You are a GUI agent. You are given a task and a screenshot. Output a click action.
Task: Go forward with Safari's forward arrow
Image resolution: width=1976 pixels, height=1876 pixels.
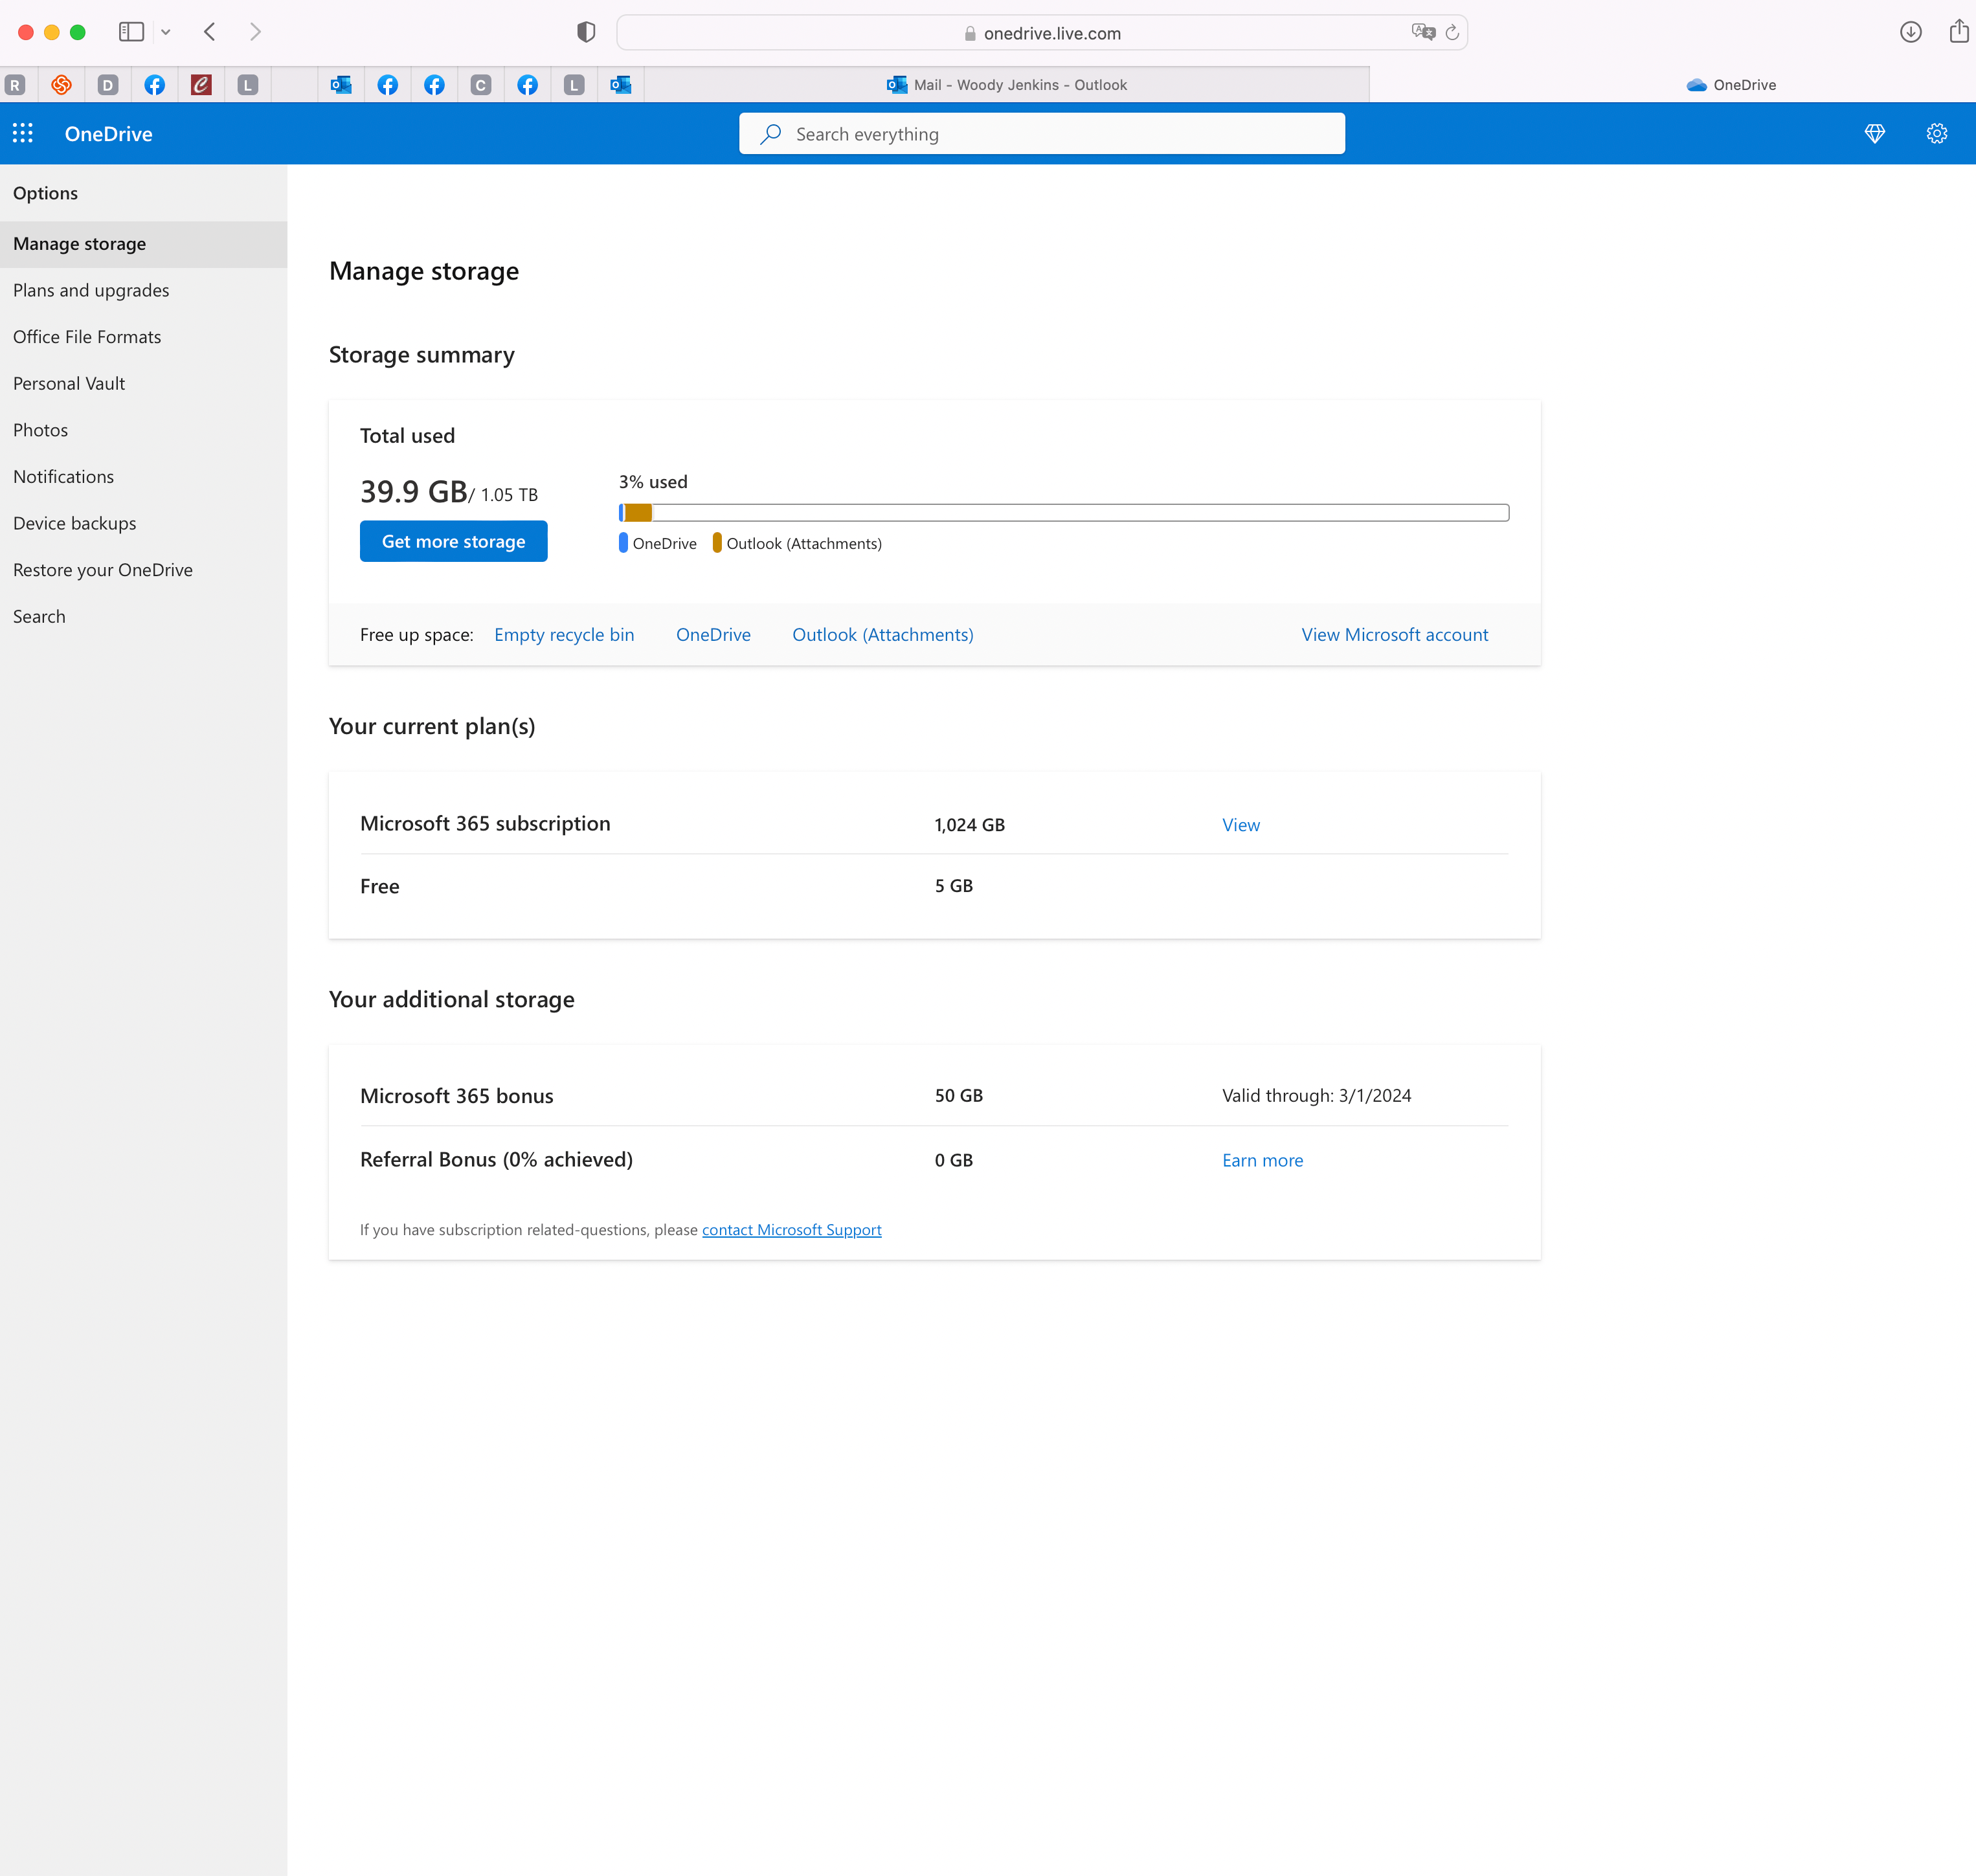coord(256,32)
